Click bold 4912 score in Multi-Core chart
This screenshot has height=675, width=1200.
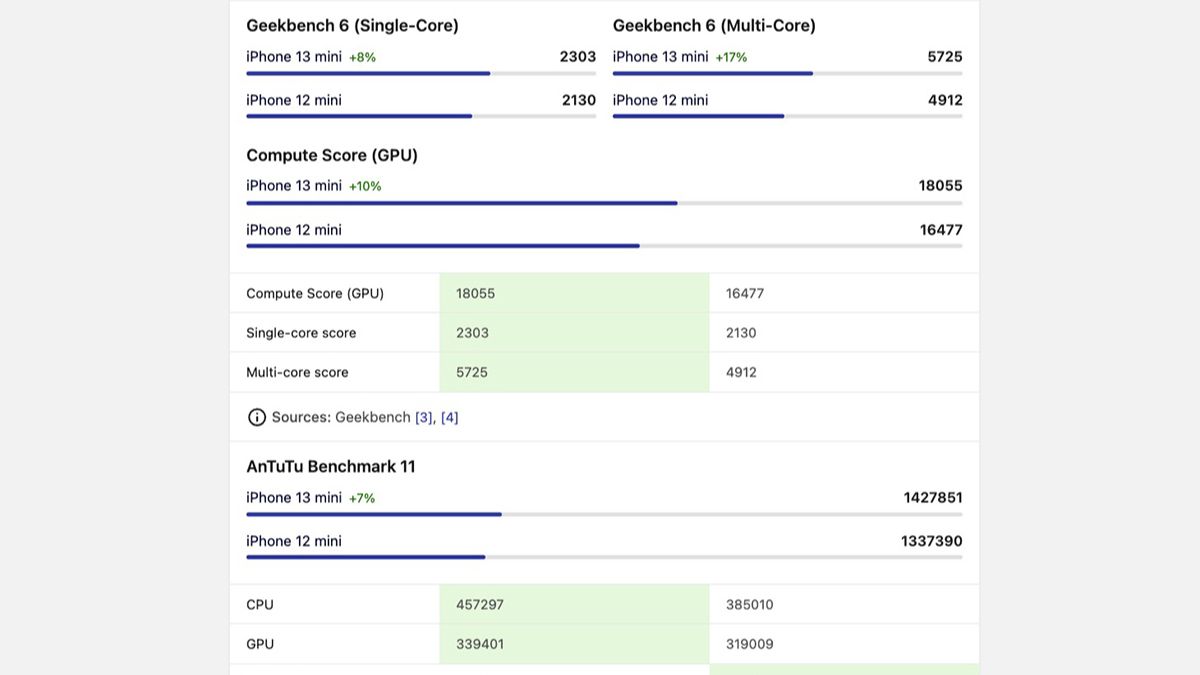[945, 100]
